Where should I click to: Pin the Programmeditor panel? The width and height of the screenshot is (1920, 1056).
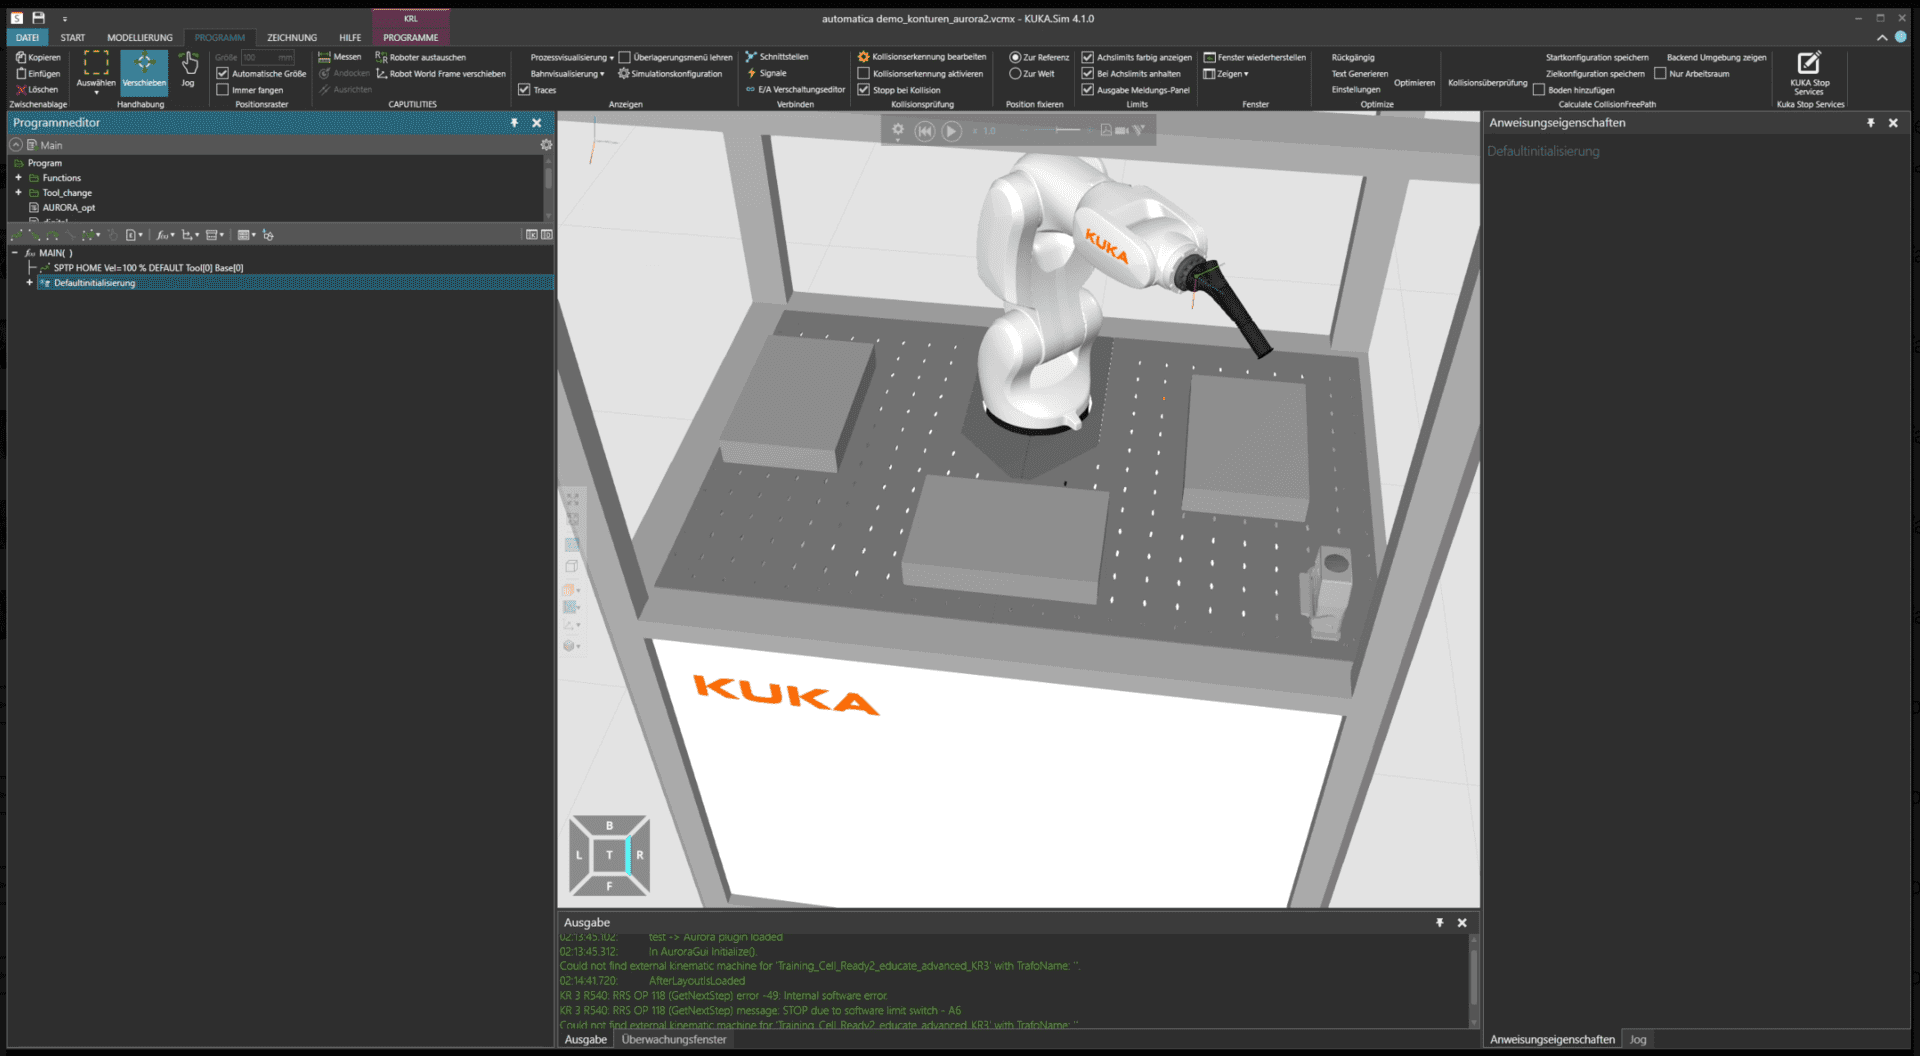point(514,123)
